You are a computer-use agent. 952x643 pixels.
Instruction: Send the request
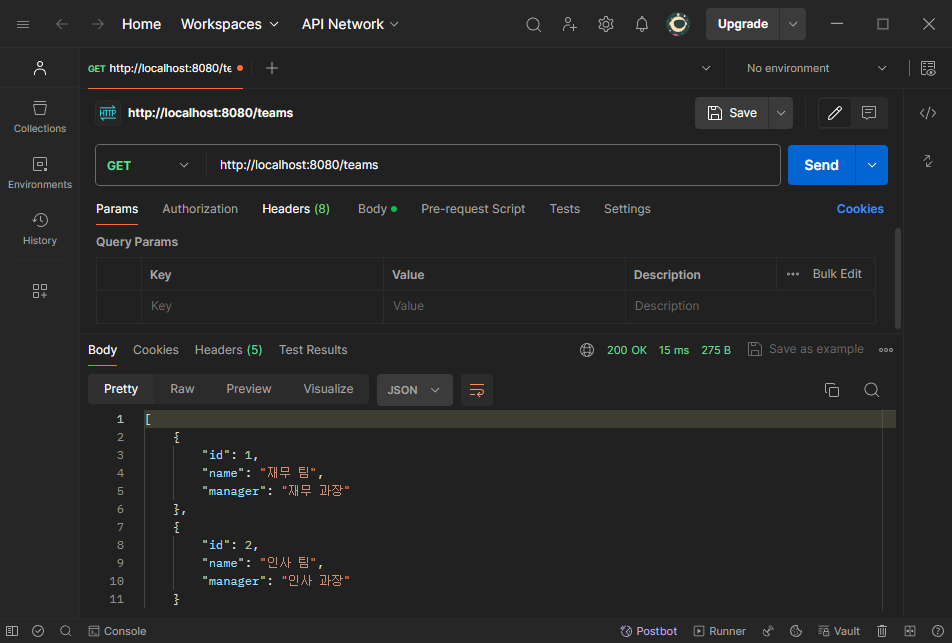point(821,165)
